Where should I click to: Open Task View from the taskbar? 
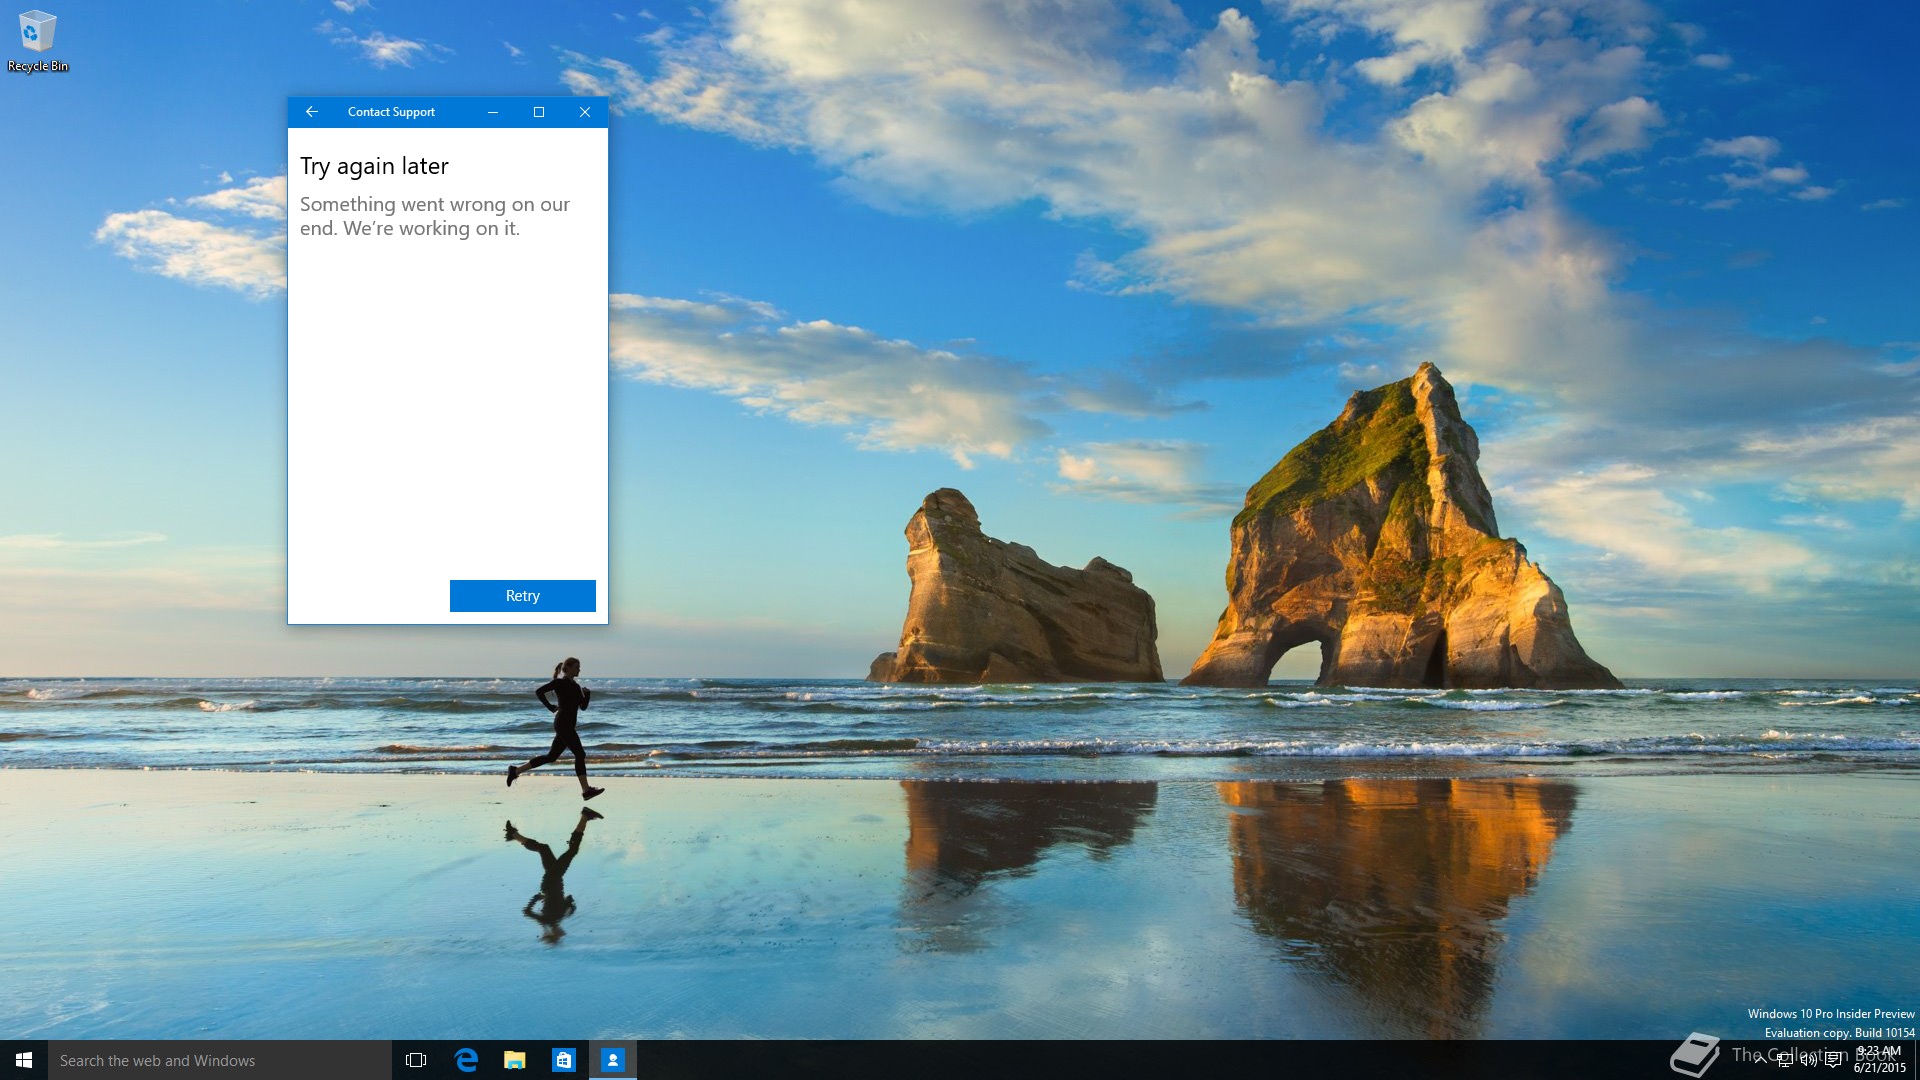coord(416,1060)
